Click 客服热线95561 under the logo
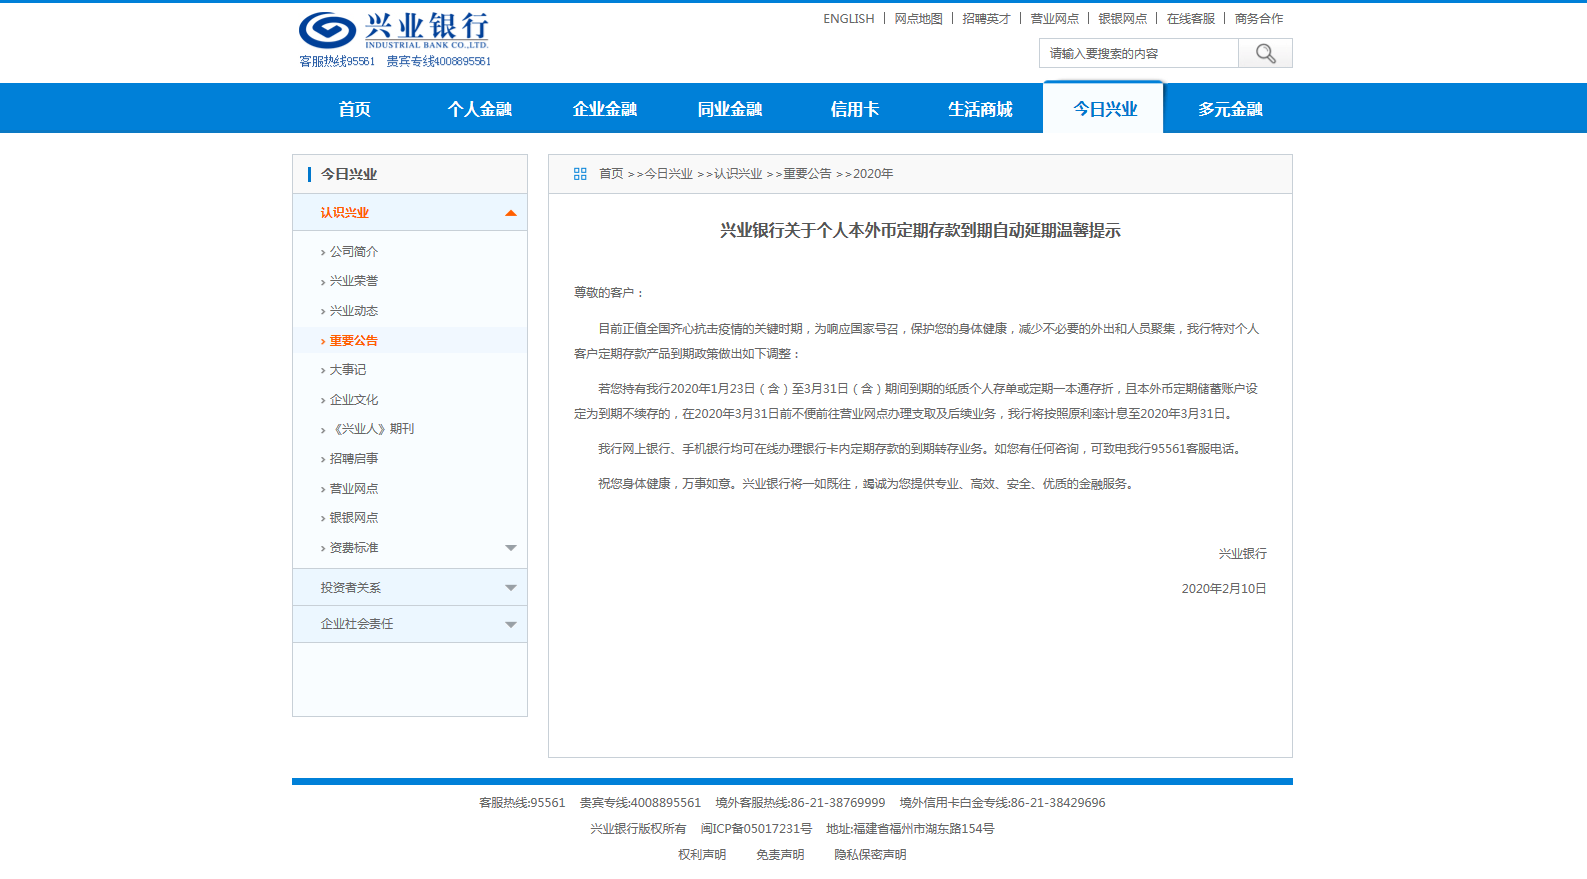Viewport: 1587px width, 879px height. click(x=337, y=62)
